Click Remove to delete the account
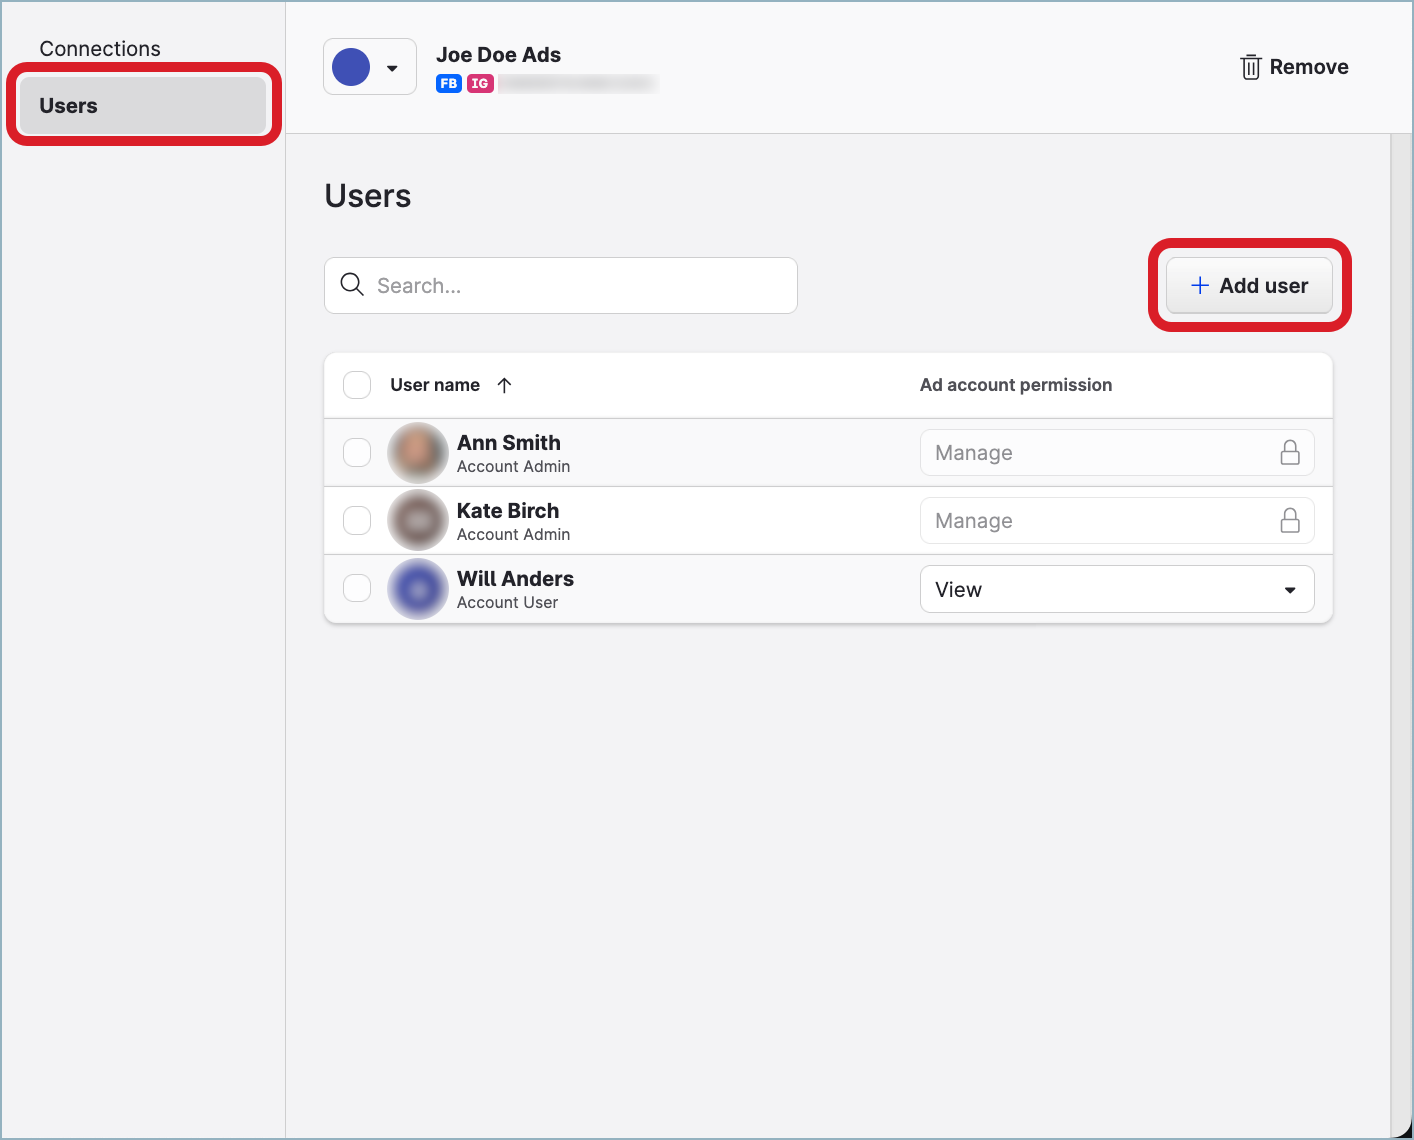 pos(1310,67)
